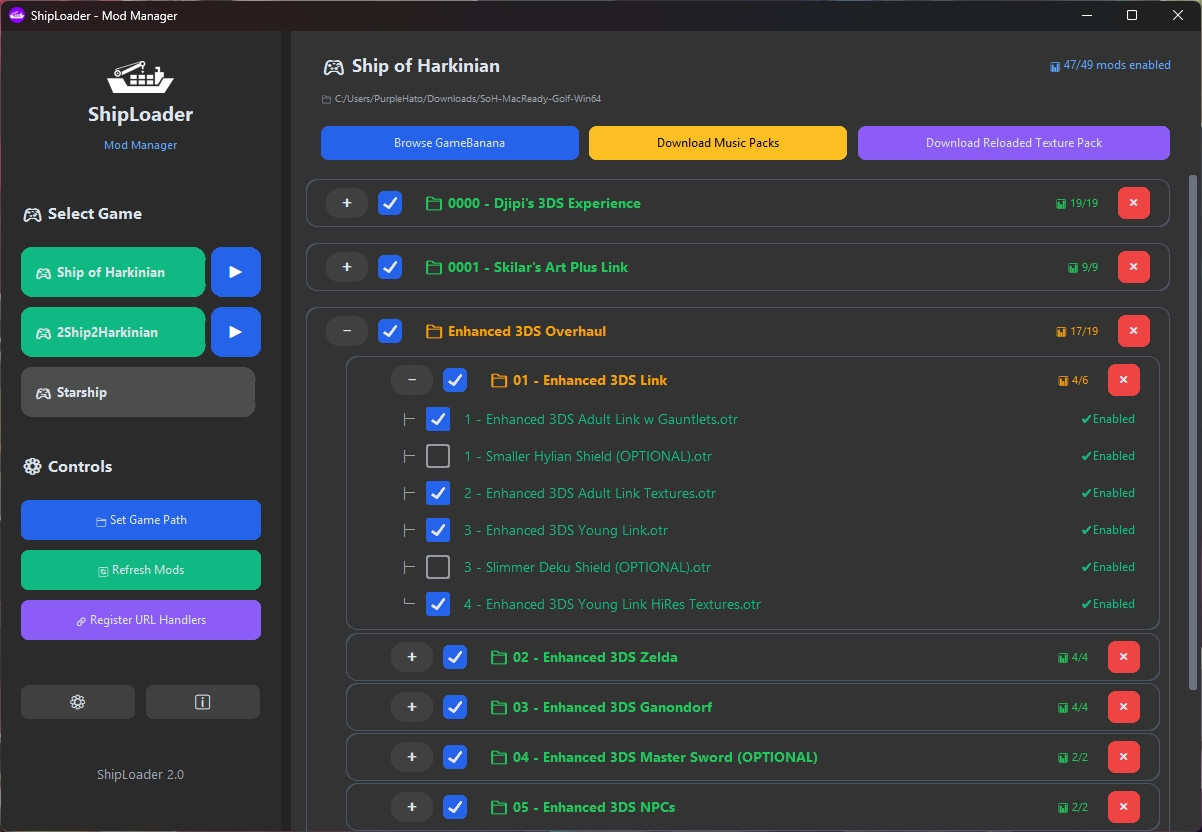
Task: Expand the 0000 - Djipi's 3DS Experience pack
Action: pyautogui.click(x=346, y=203)
